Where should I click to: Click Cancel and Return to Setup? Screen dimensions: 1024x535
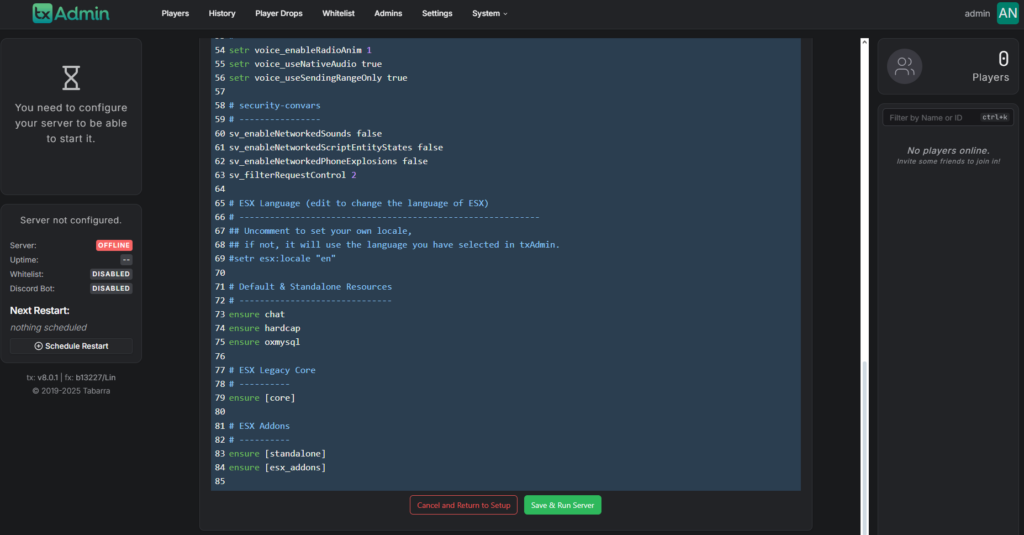[x=464, y=505]
